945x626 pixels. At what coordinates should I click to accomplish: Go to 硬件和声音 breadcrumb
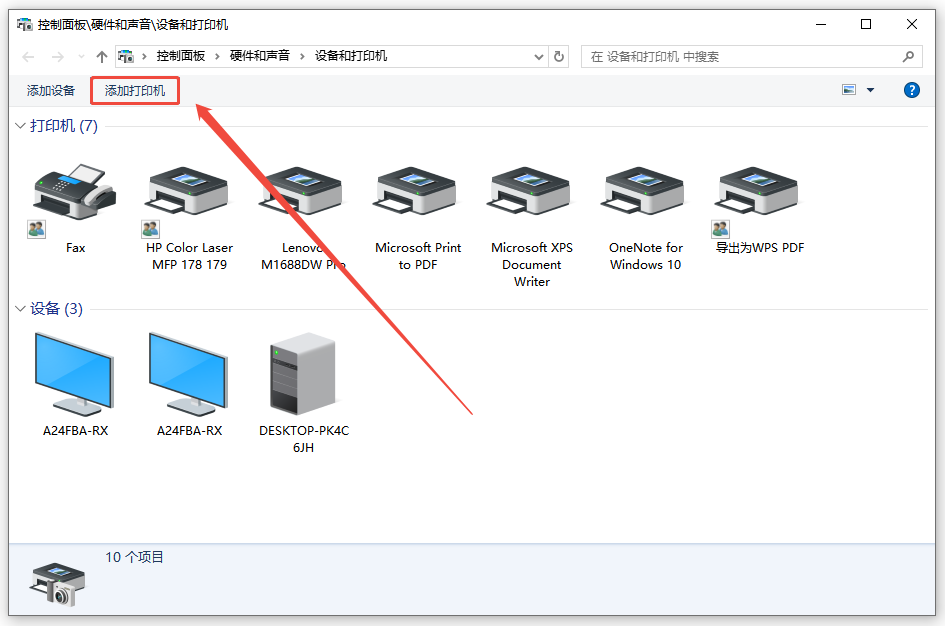point(260,56)
